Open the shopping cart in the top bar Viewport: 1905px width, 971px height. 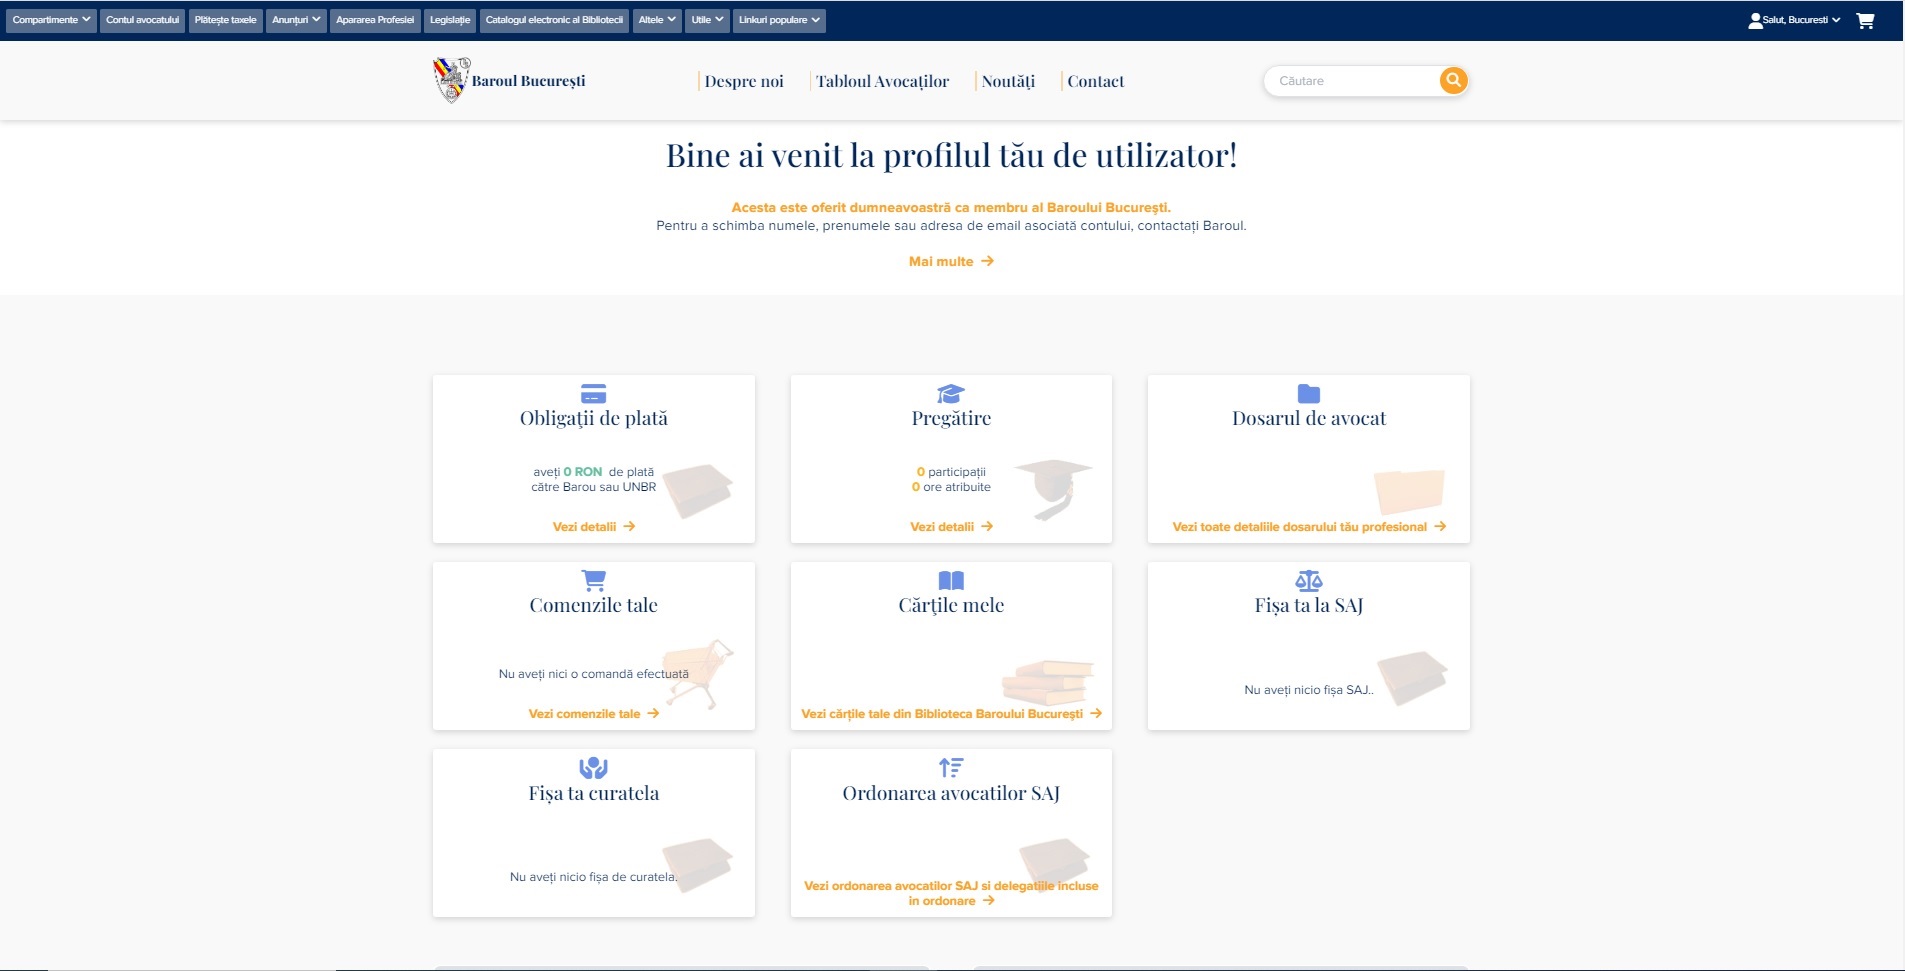[1866, 19]
